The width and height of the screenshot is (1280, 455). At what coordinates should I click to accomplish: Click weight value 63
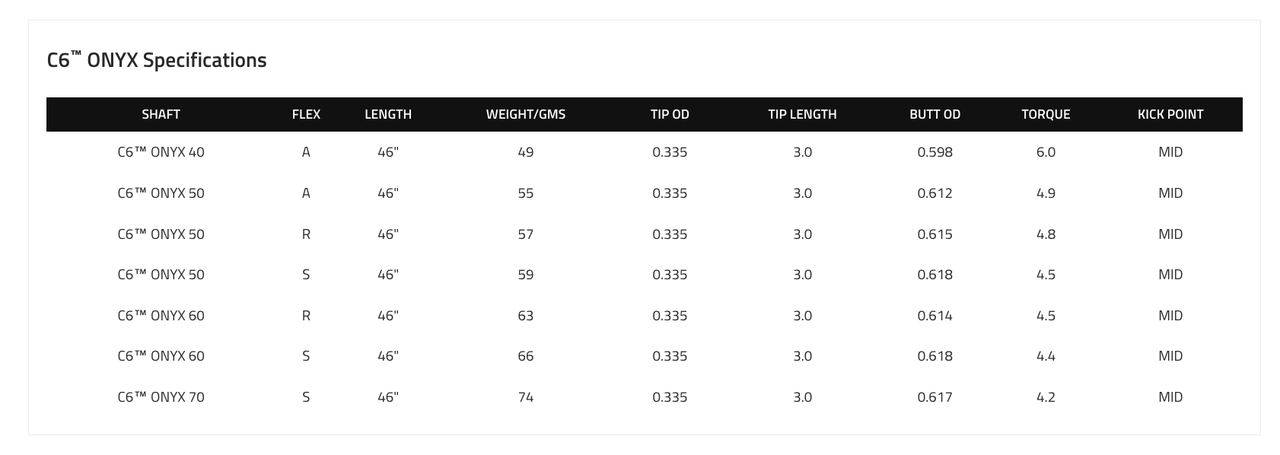click(x=526, y=315)
